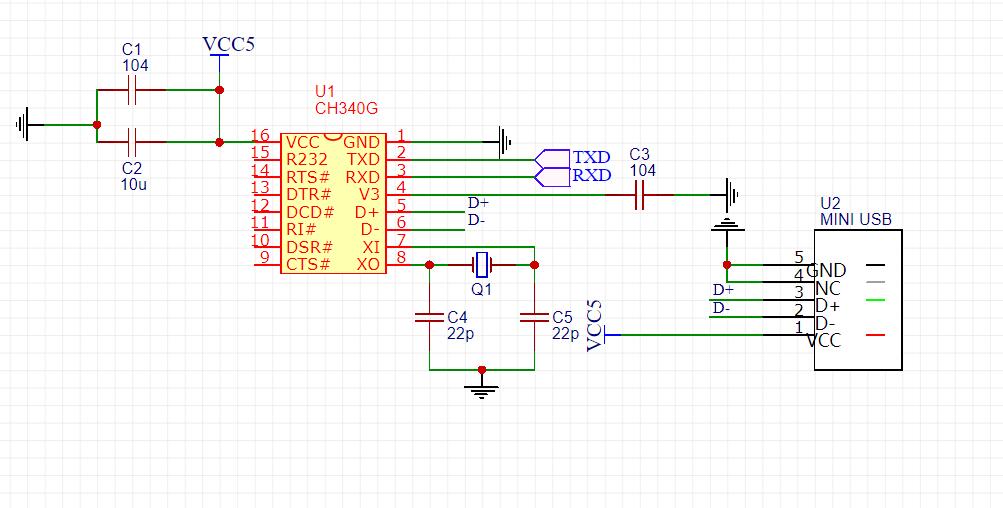Click the D+ net label at CH340G pin 5

click(478, 204)
